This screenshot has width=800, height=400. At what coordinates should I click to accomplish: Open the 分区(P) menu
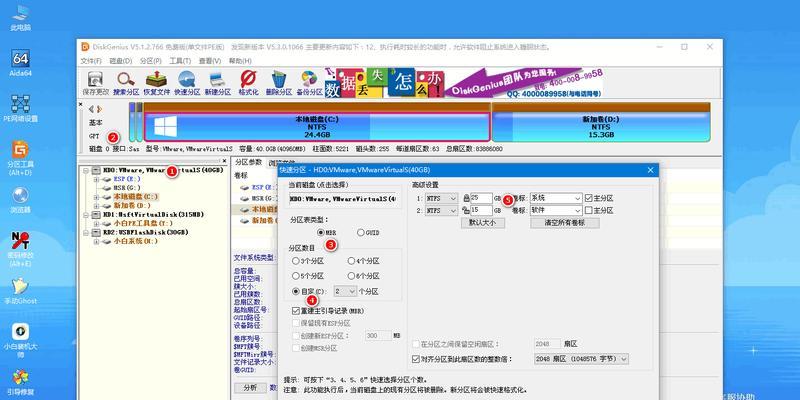tap(151, 61)
